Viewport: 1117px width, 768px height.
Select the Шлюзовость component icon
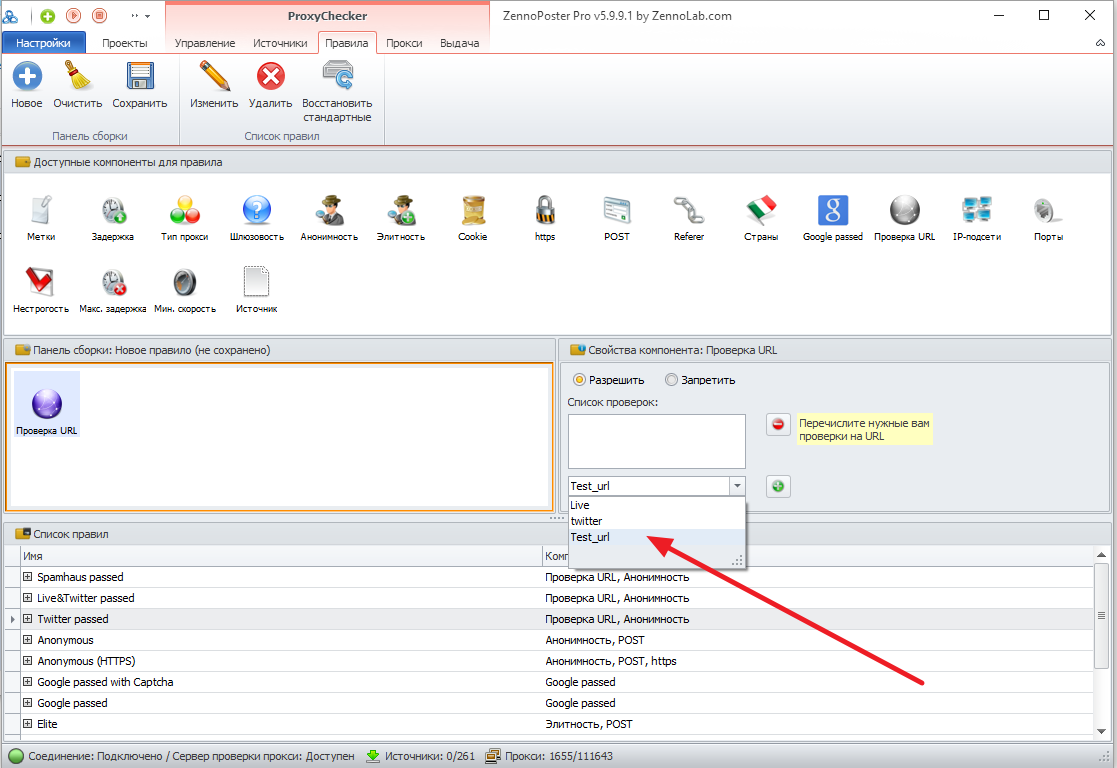click(x=256, y=211)
